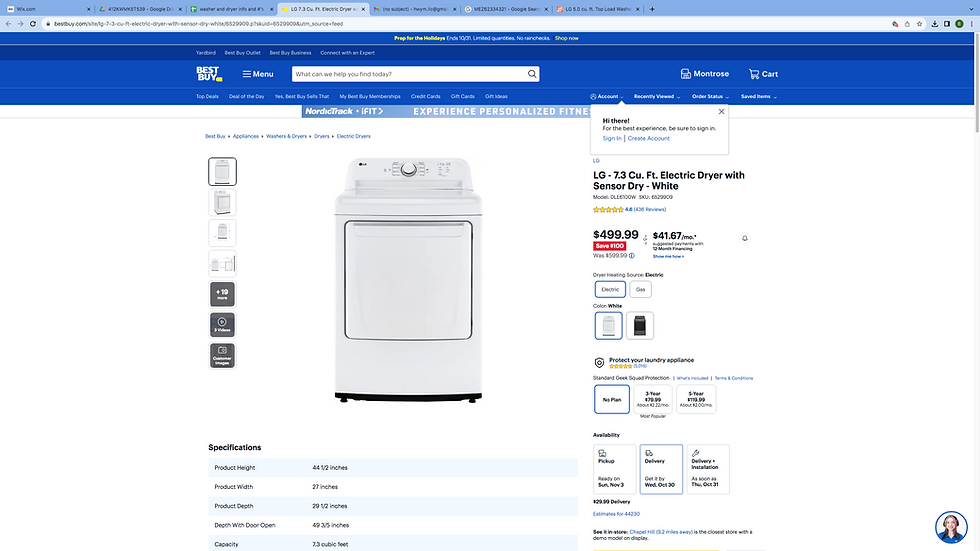Select the Delivery availability option
The height and width of the screenshot is (551, 980).
(661, 469)
